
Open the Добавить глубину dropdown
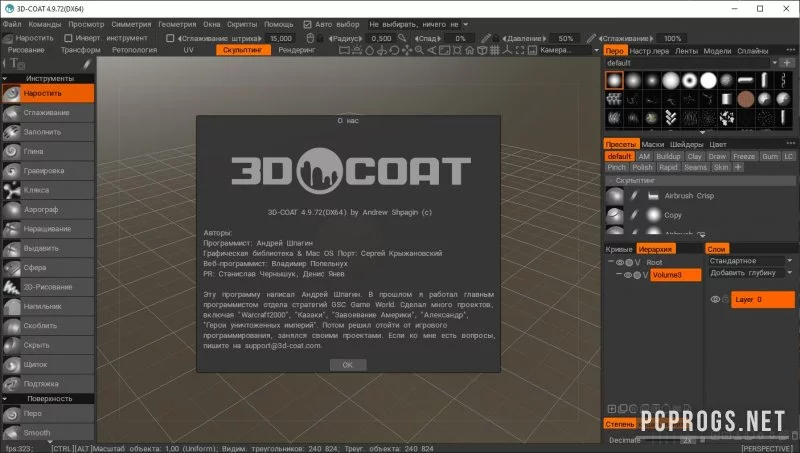pyautogui.click(x=750, y=273)
